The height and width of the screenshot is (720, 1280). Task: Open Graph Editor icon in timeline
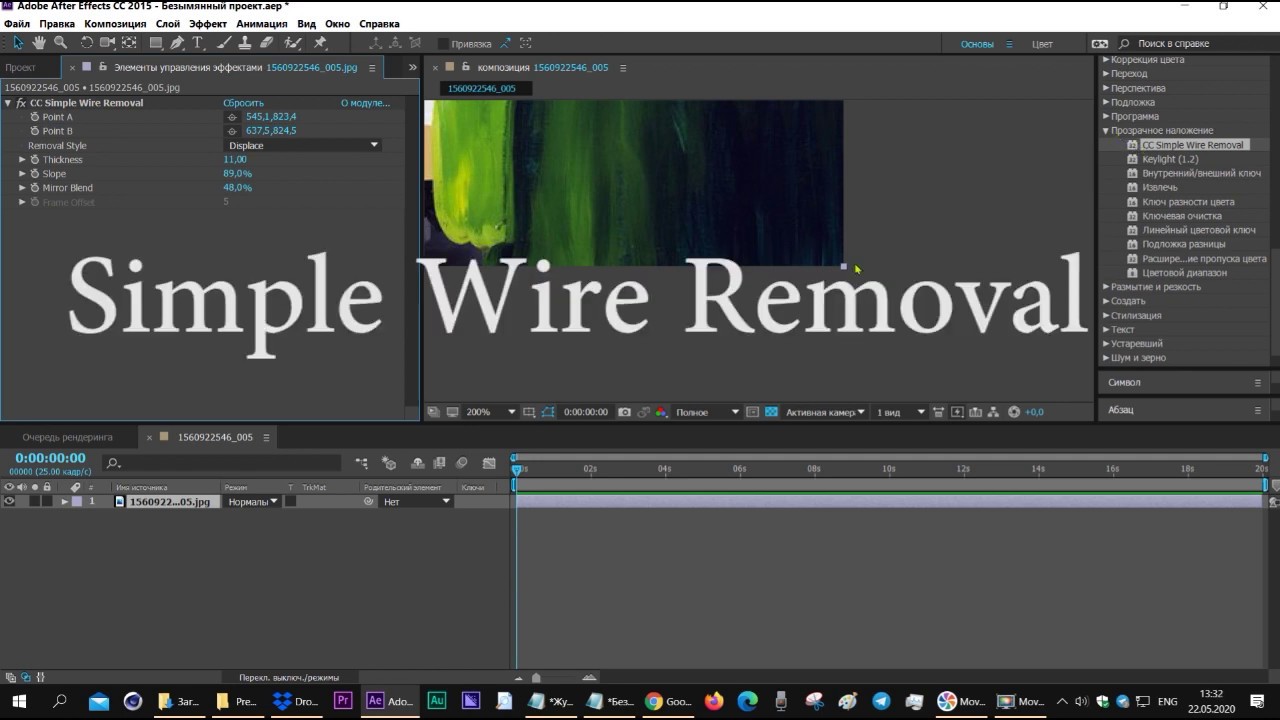point(489,463)
